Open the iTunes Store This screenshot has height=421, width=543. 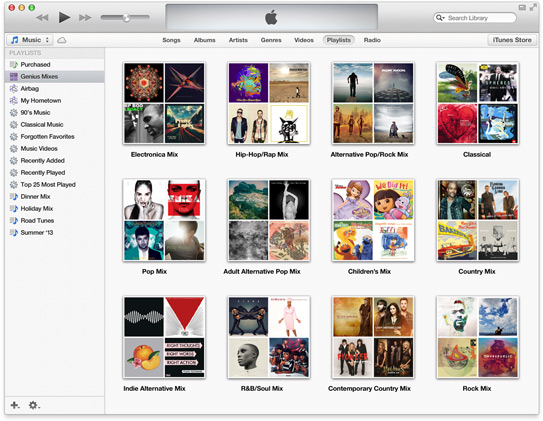pyautogui.click(x=512, y=40)
